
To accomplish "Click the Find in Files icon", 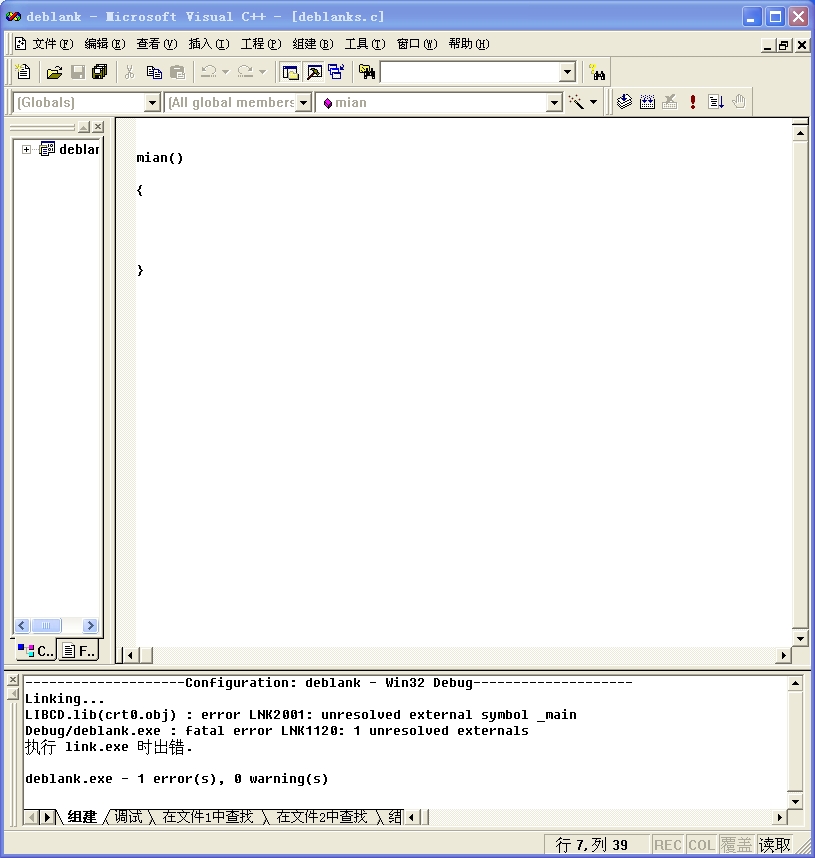I will click(367, 72).
